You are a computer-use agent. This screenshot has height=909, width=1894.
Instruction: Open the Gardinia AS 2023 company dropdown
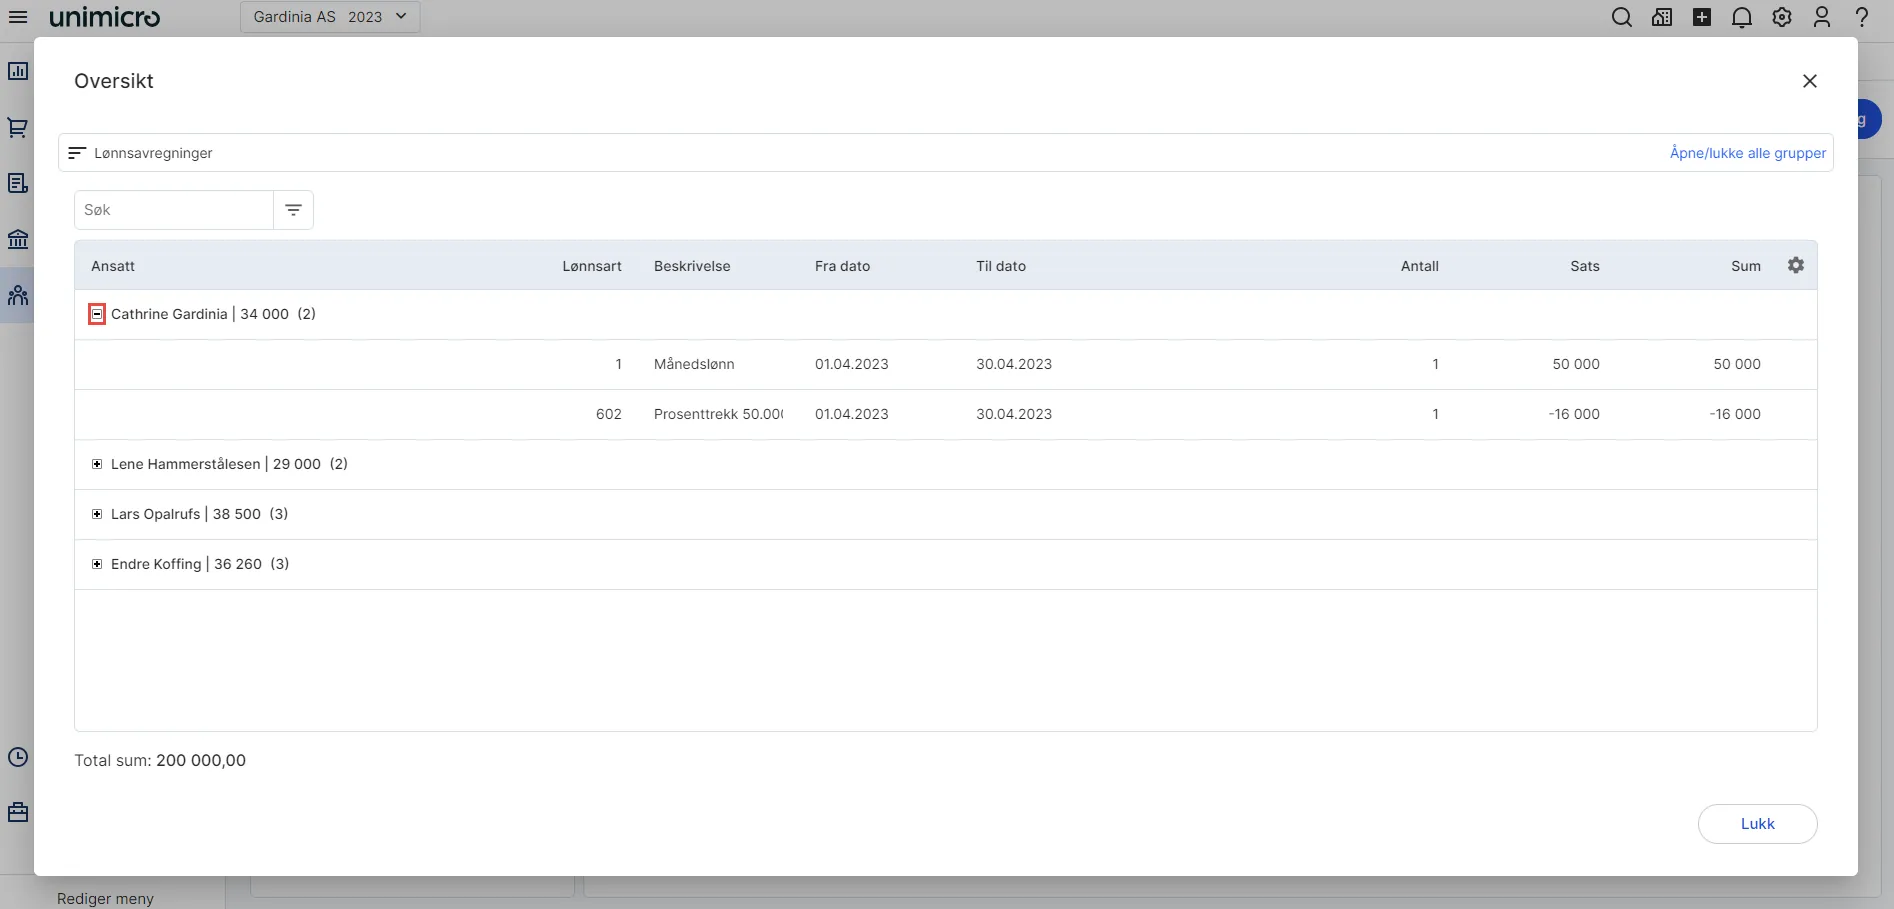coord(330,17)
